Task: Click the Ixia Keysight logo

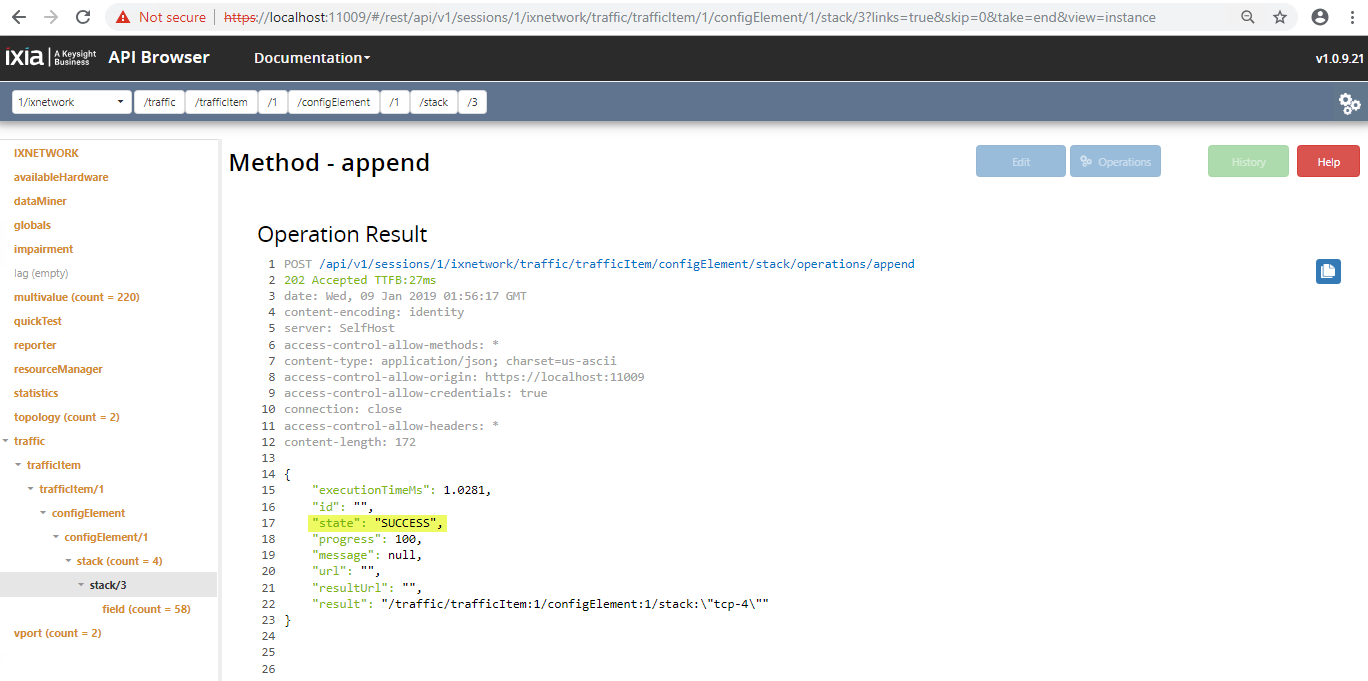Action: [52, 58]
